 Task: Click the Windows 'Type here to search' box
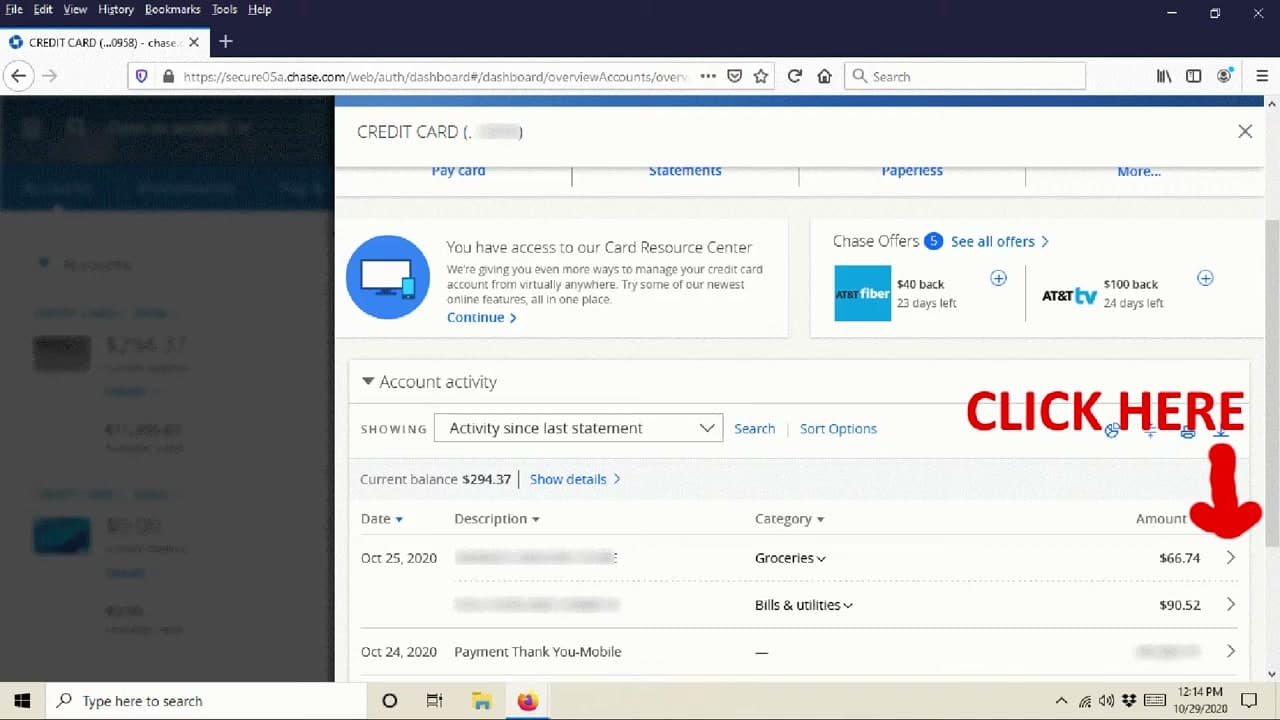tap(208, 701)
